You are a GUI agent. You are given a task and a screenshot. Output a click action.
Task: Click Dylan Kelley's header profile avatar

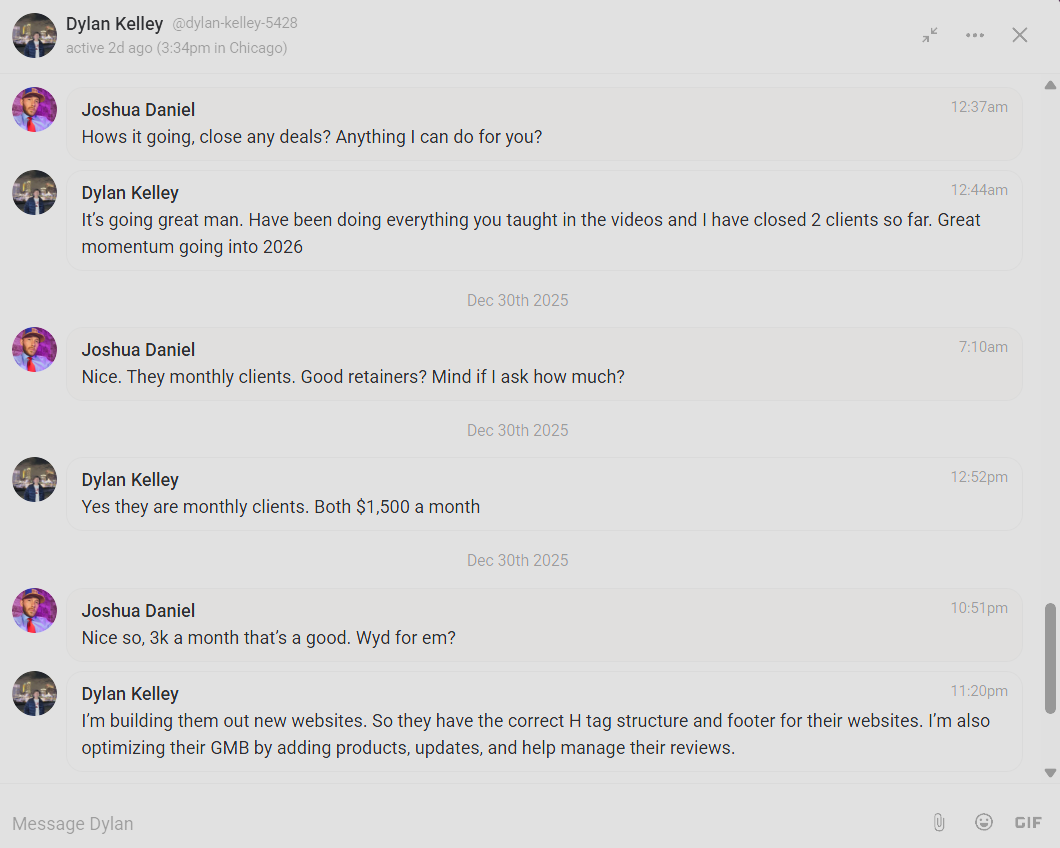[34, 35]
